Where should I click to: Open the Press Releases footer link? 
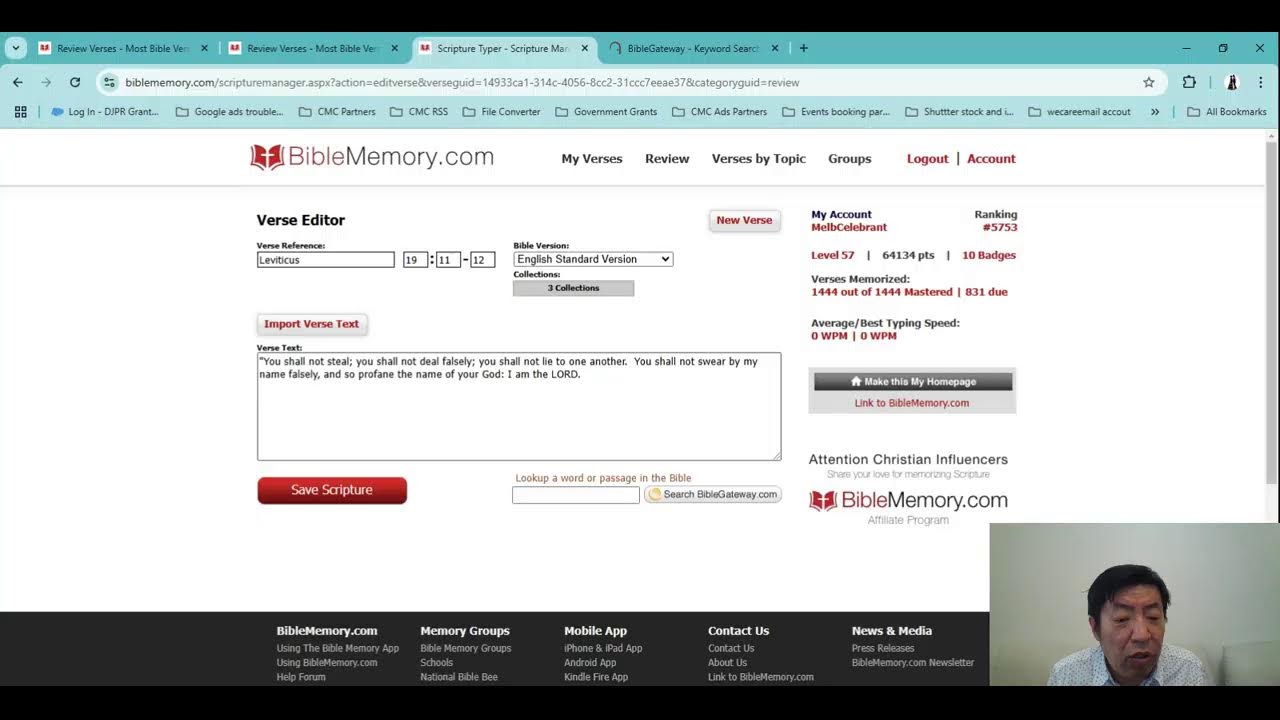click(883, 648)
